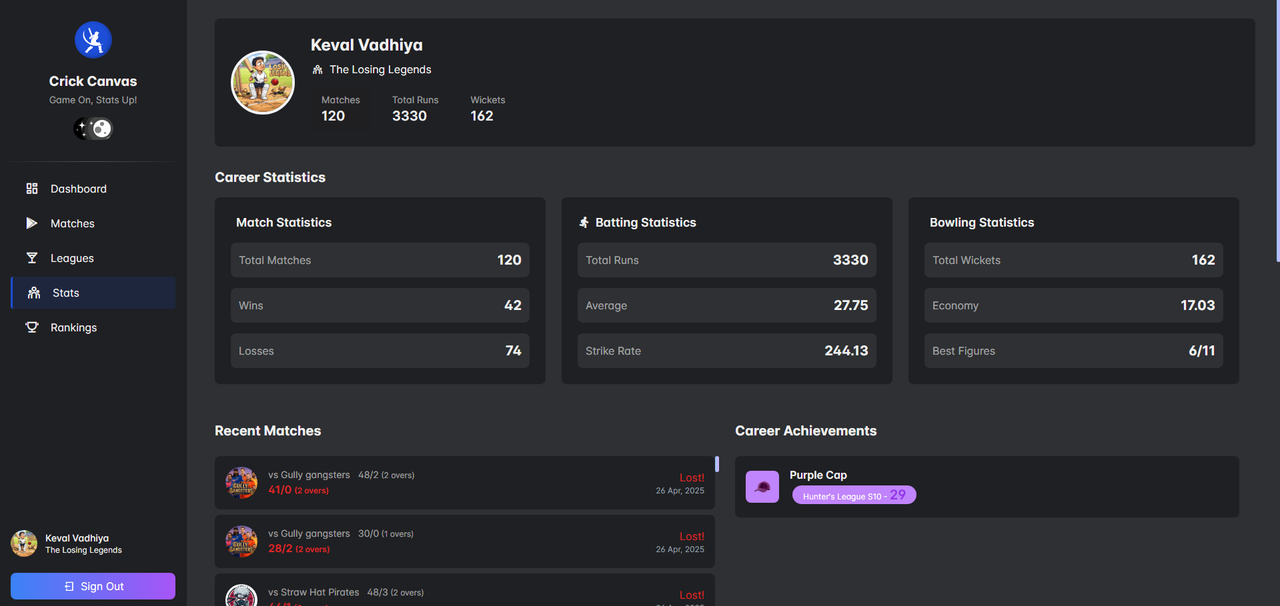Click the Sign Out button
The height and width of the screenshot is (606, 1280).
93,586
